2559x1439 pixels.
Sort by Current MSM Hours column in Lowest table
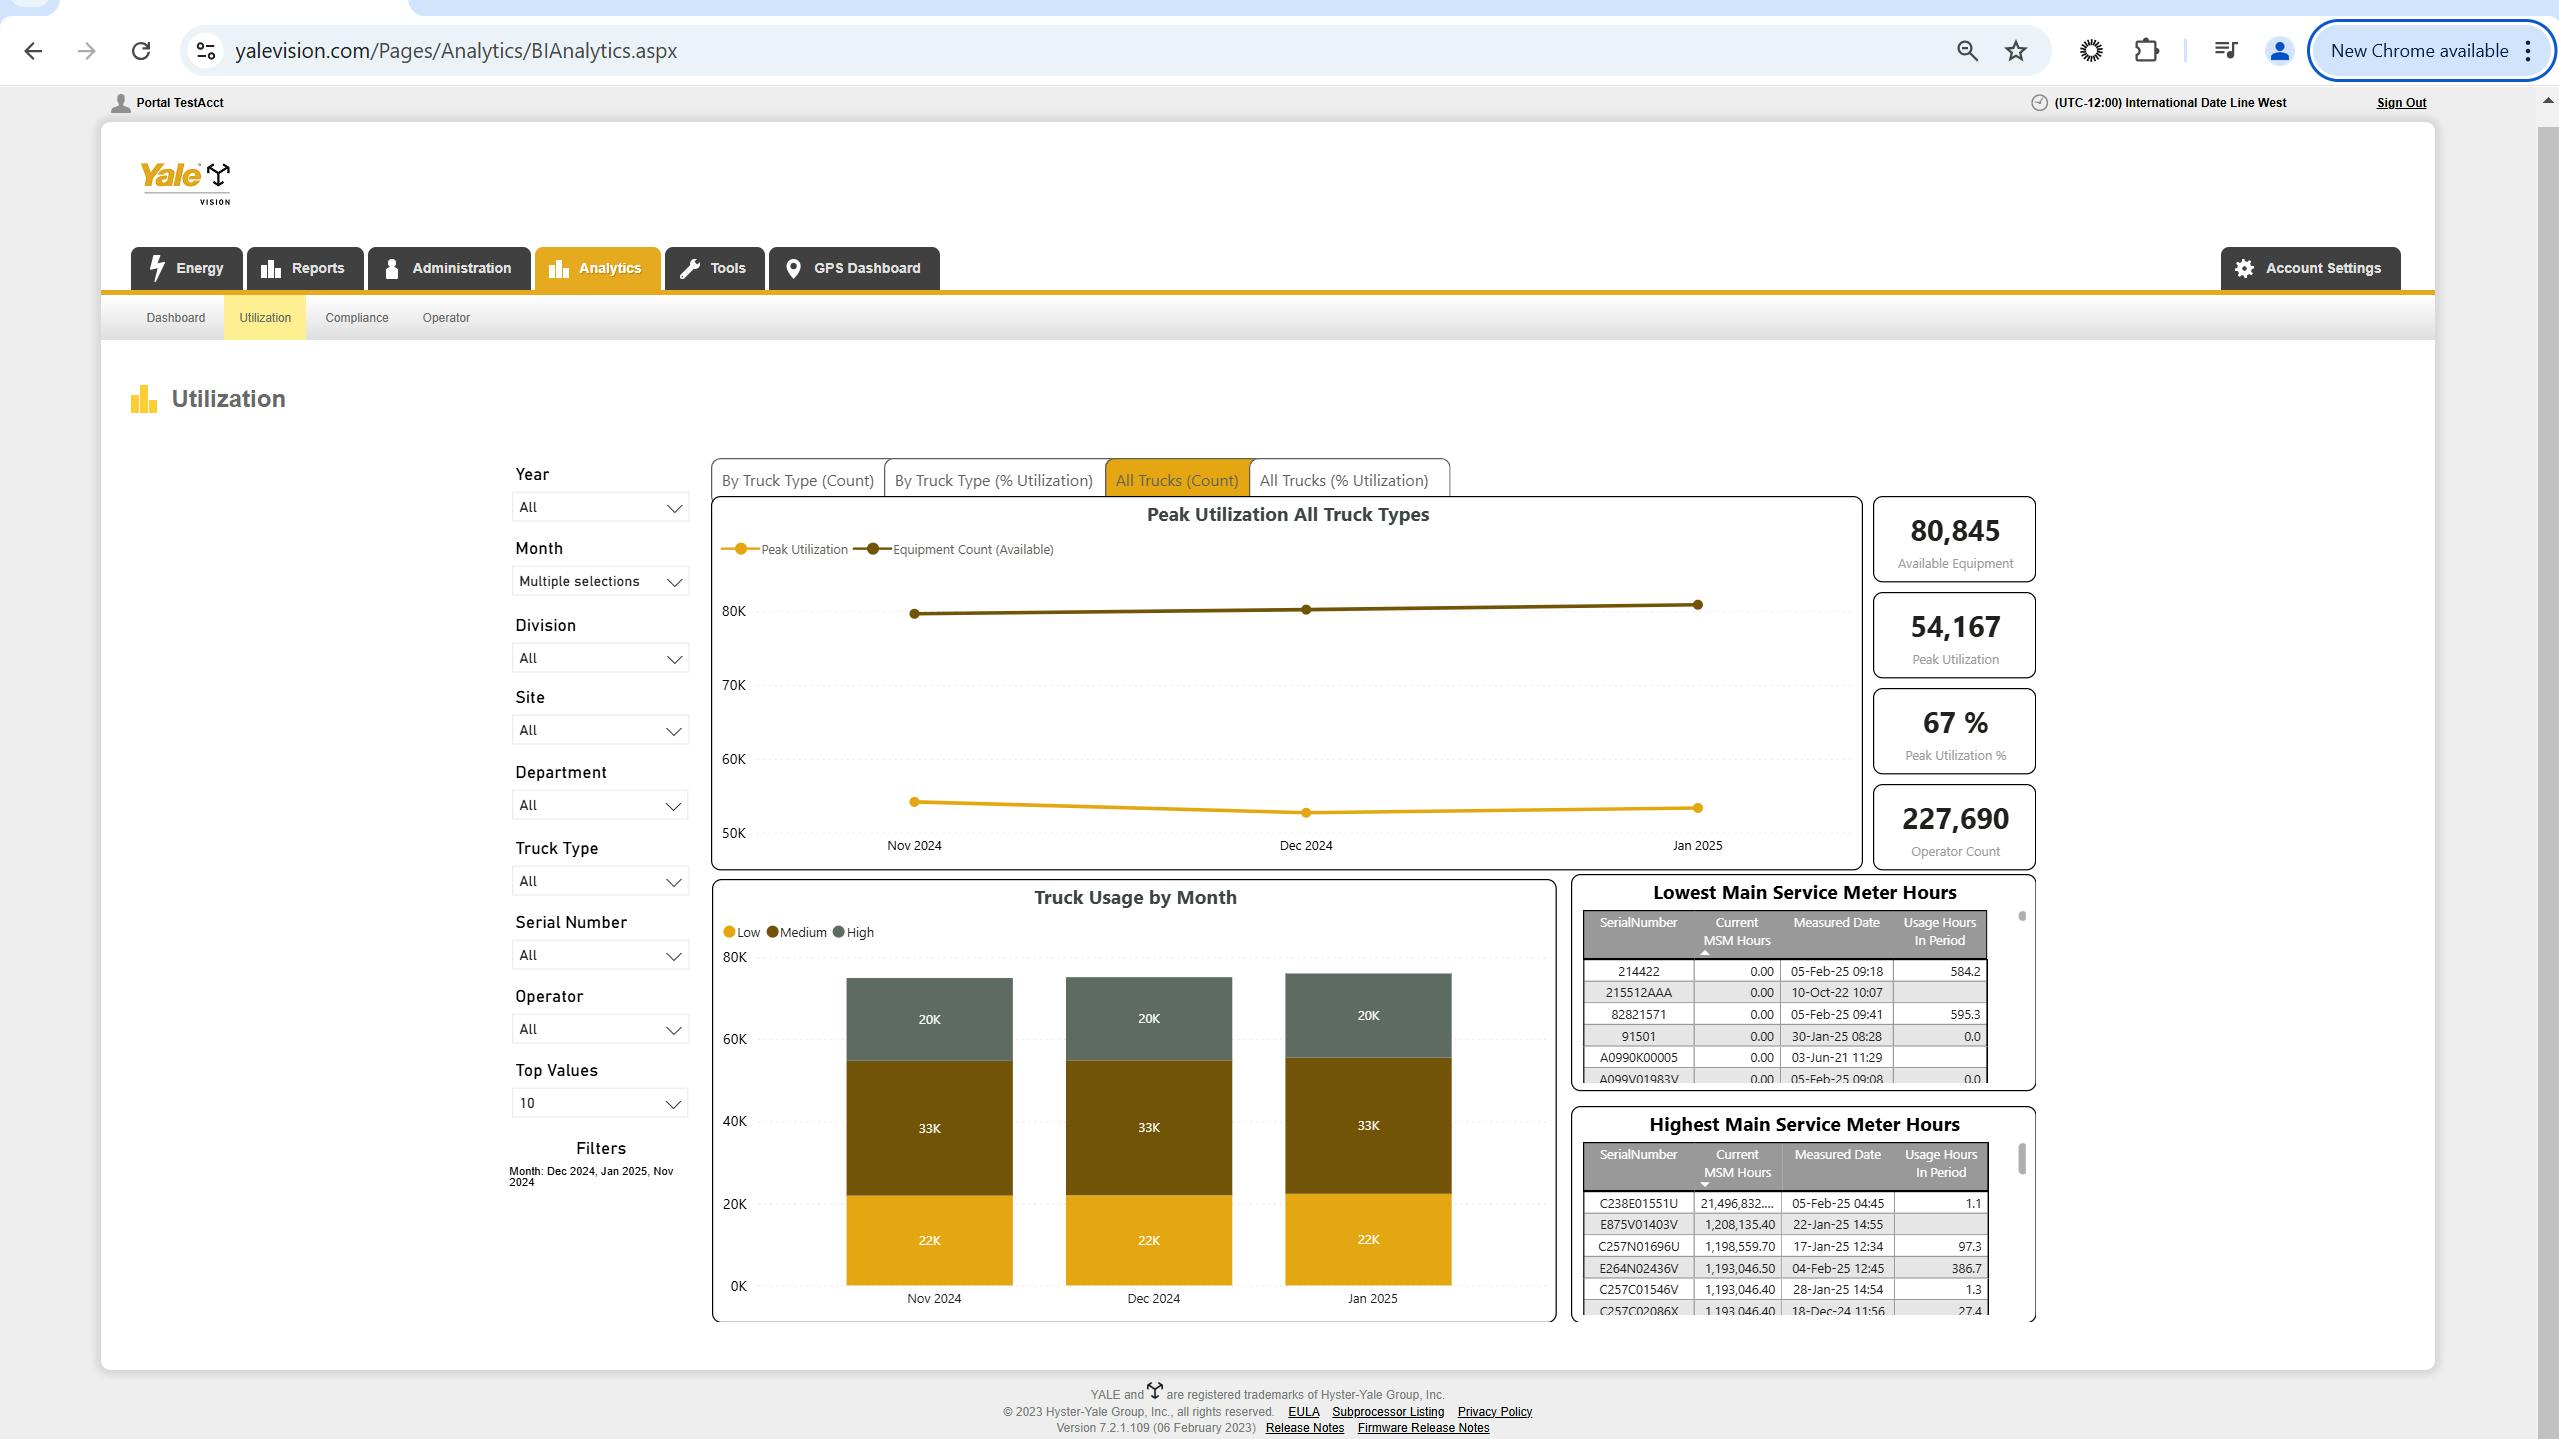1736,932
